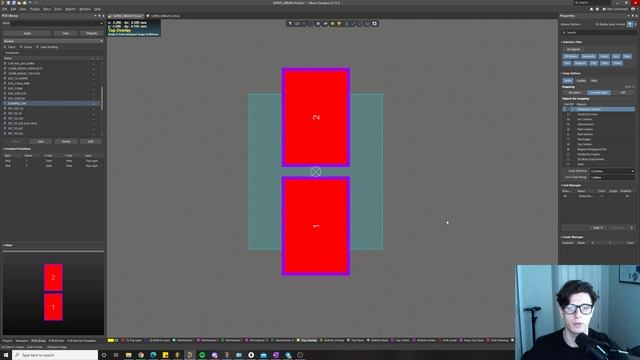Click the Top Overlay yellow color swatch
Image resolution: width=640 pixels, height=360 pixels.
tap(298, 340)
